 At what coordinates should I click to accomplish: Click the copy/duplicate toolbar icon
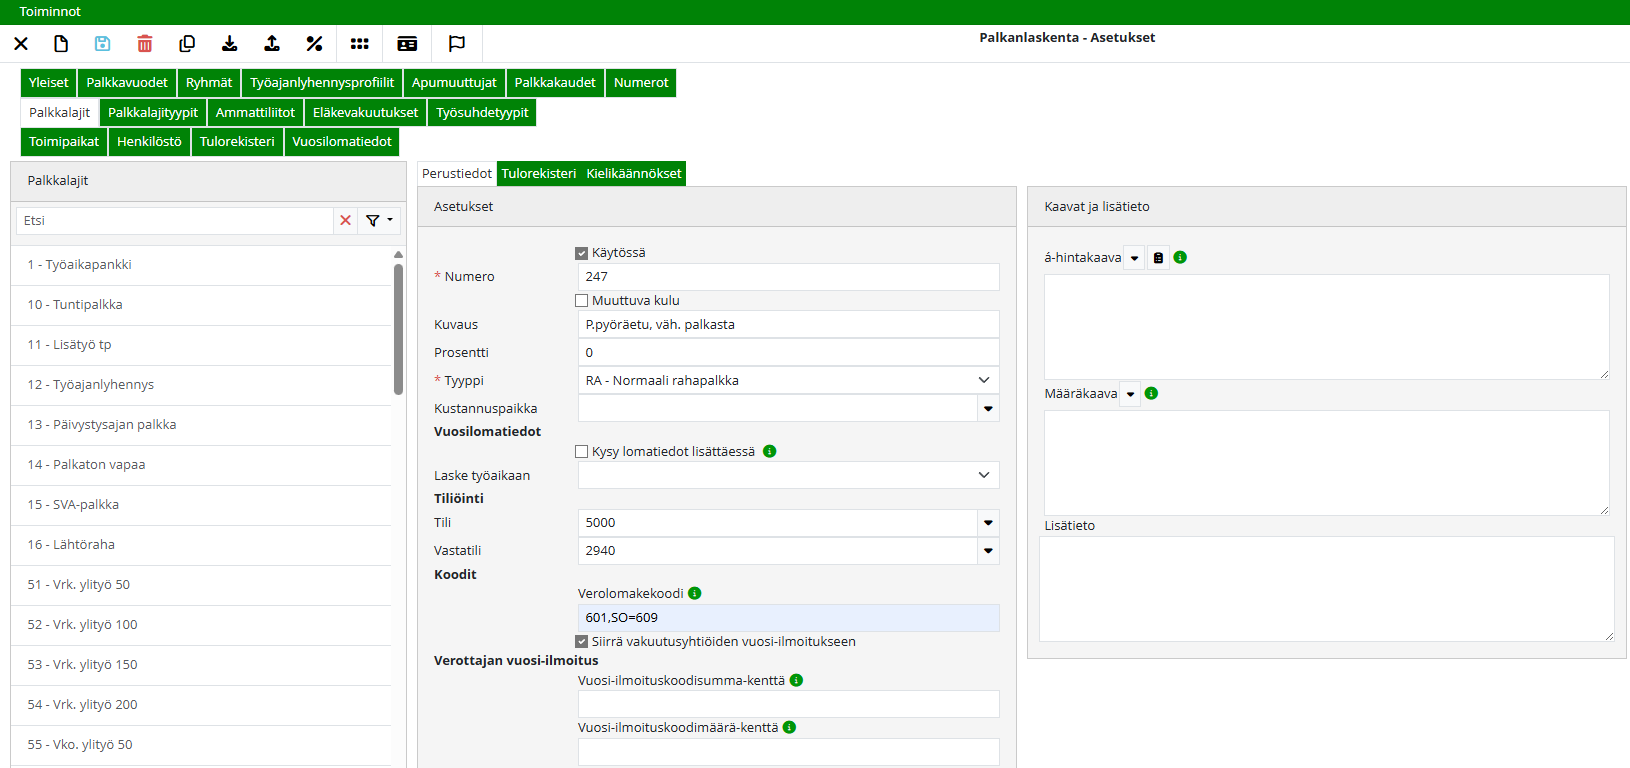[187, 43]
